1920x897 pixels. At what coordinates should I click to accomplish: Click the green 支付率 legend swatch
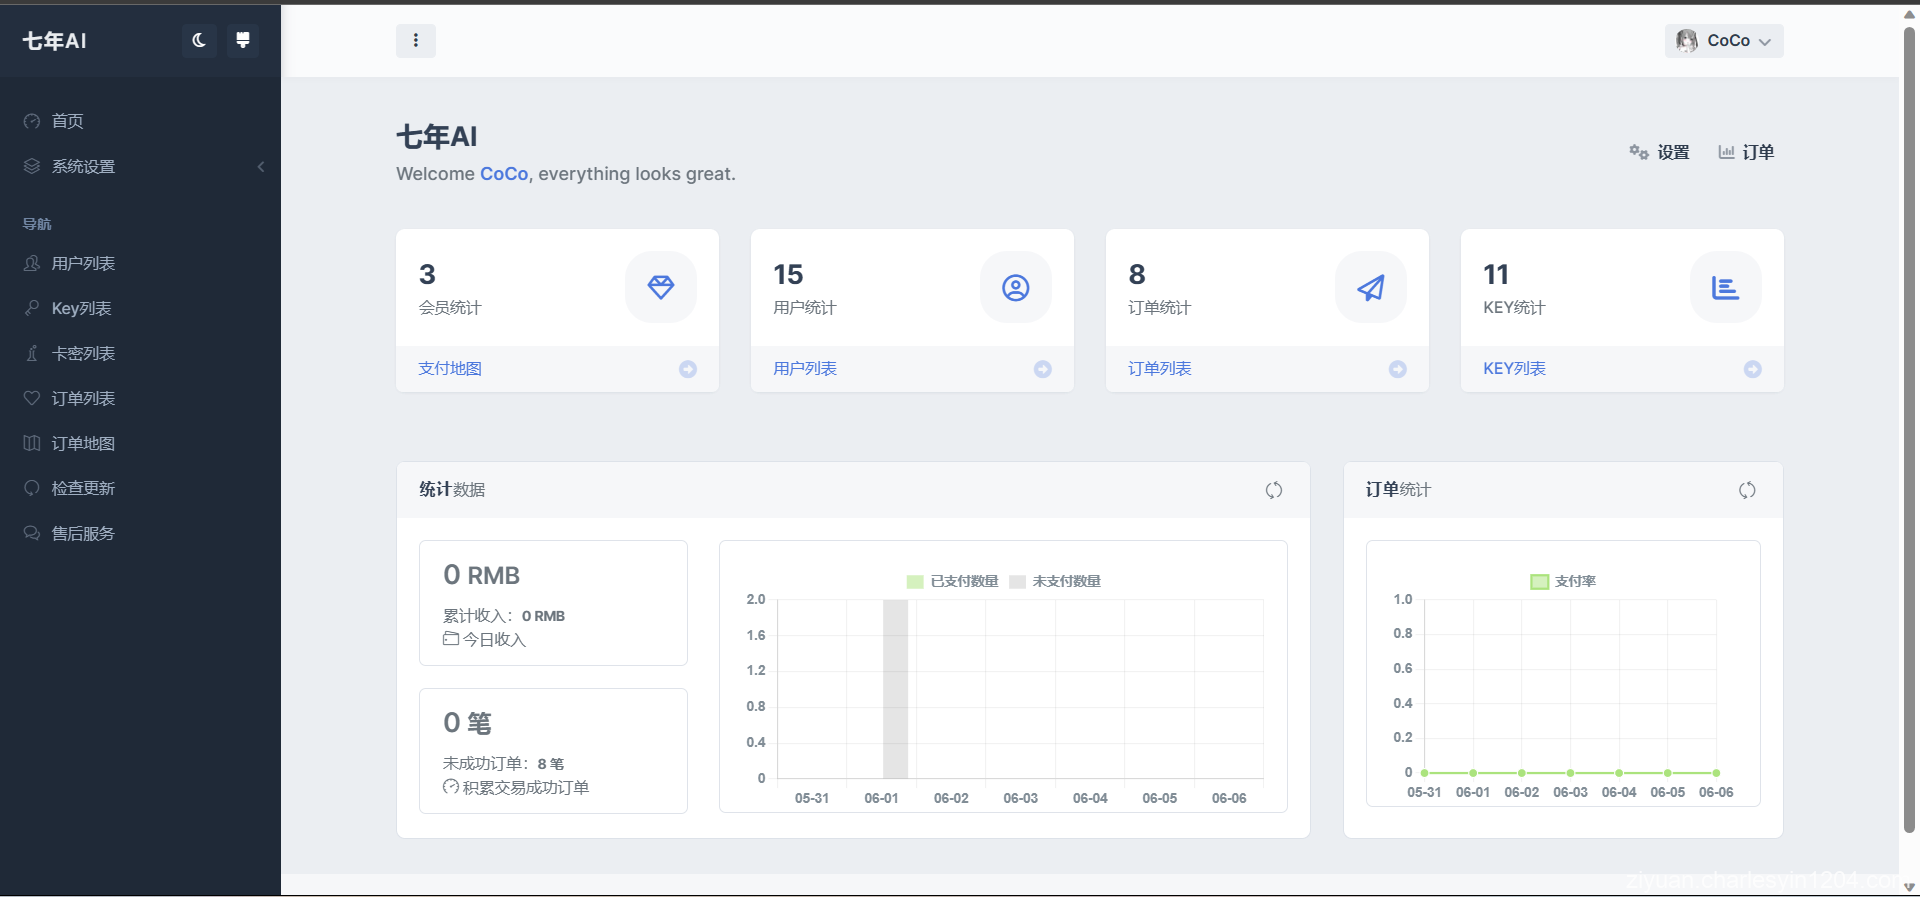(x=1539, y=581)
